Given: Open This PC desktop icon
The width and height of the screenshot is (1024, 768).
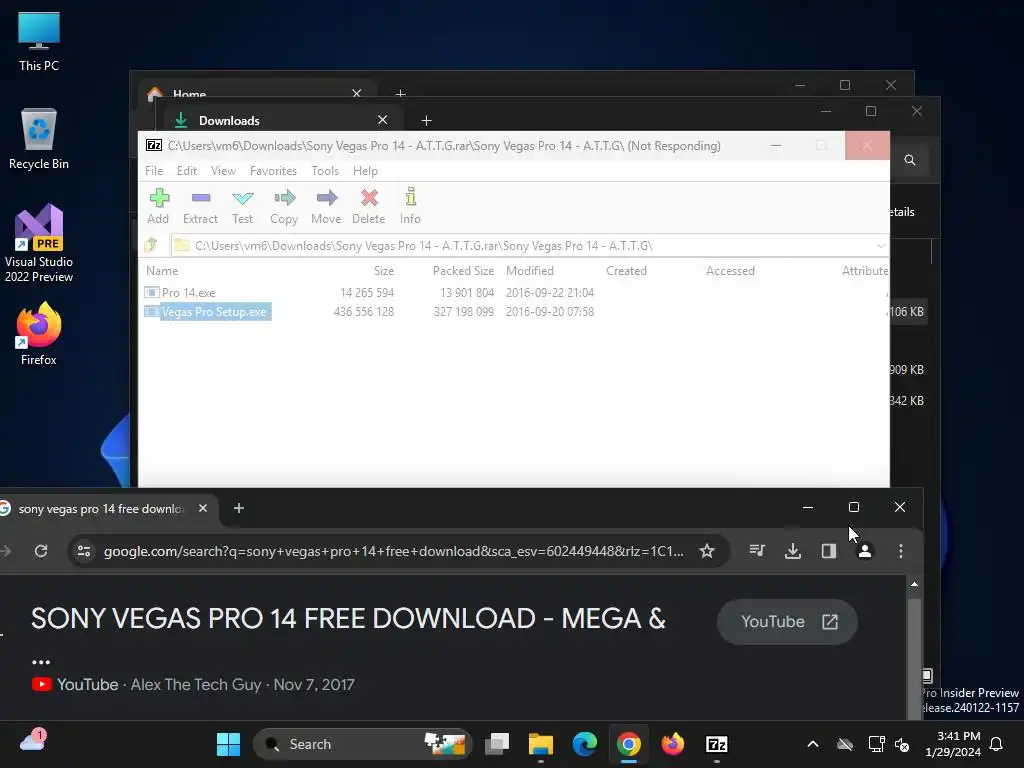Looking at the screenshot, I should (x=39, y=40).
